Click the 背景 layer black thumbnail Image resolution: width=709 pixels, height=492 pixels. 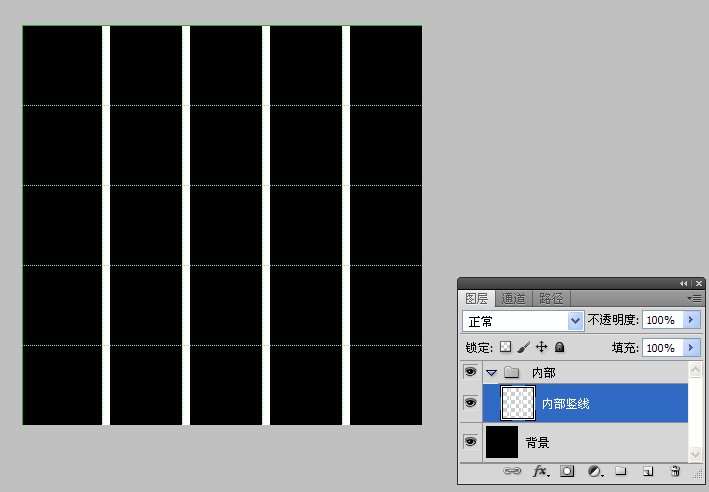click(x=502, y=442)
